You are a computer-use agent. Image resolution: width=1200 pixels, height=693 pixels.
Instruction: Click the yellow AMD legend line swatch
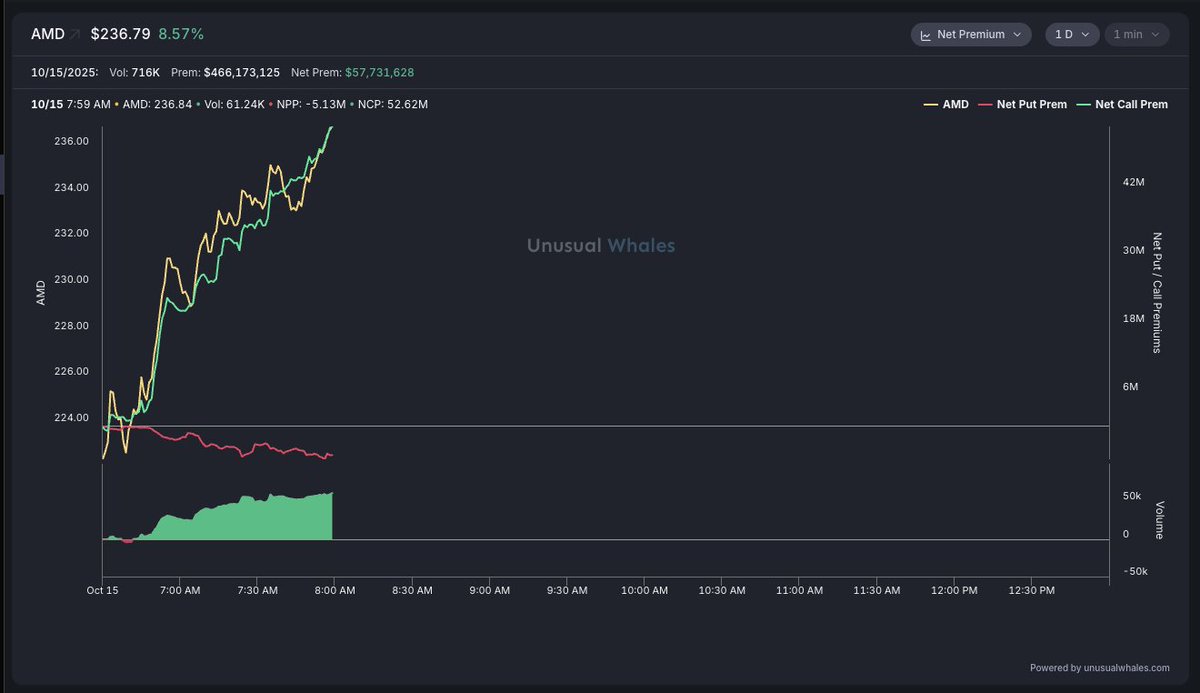point(930,104)
